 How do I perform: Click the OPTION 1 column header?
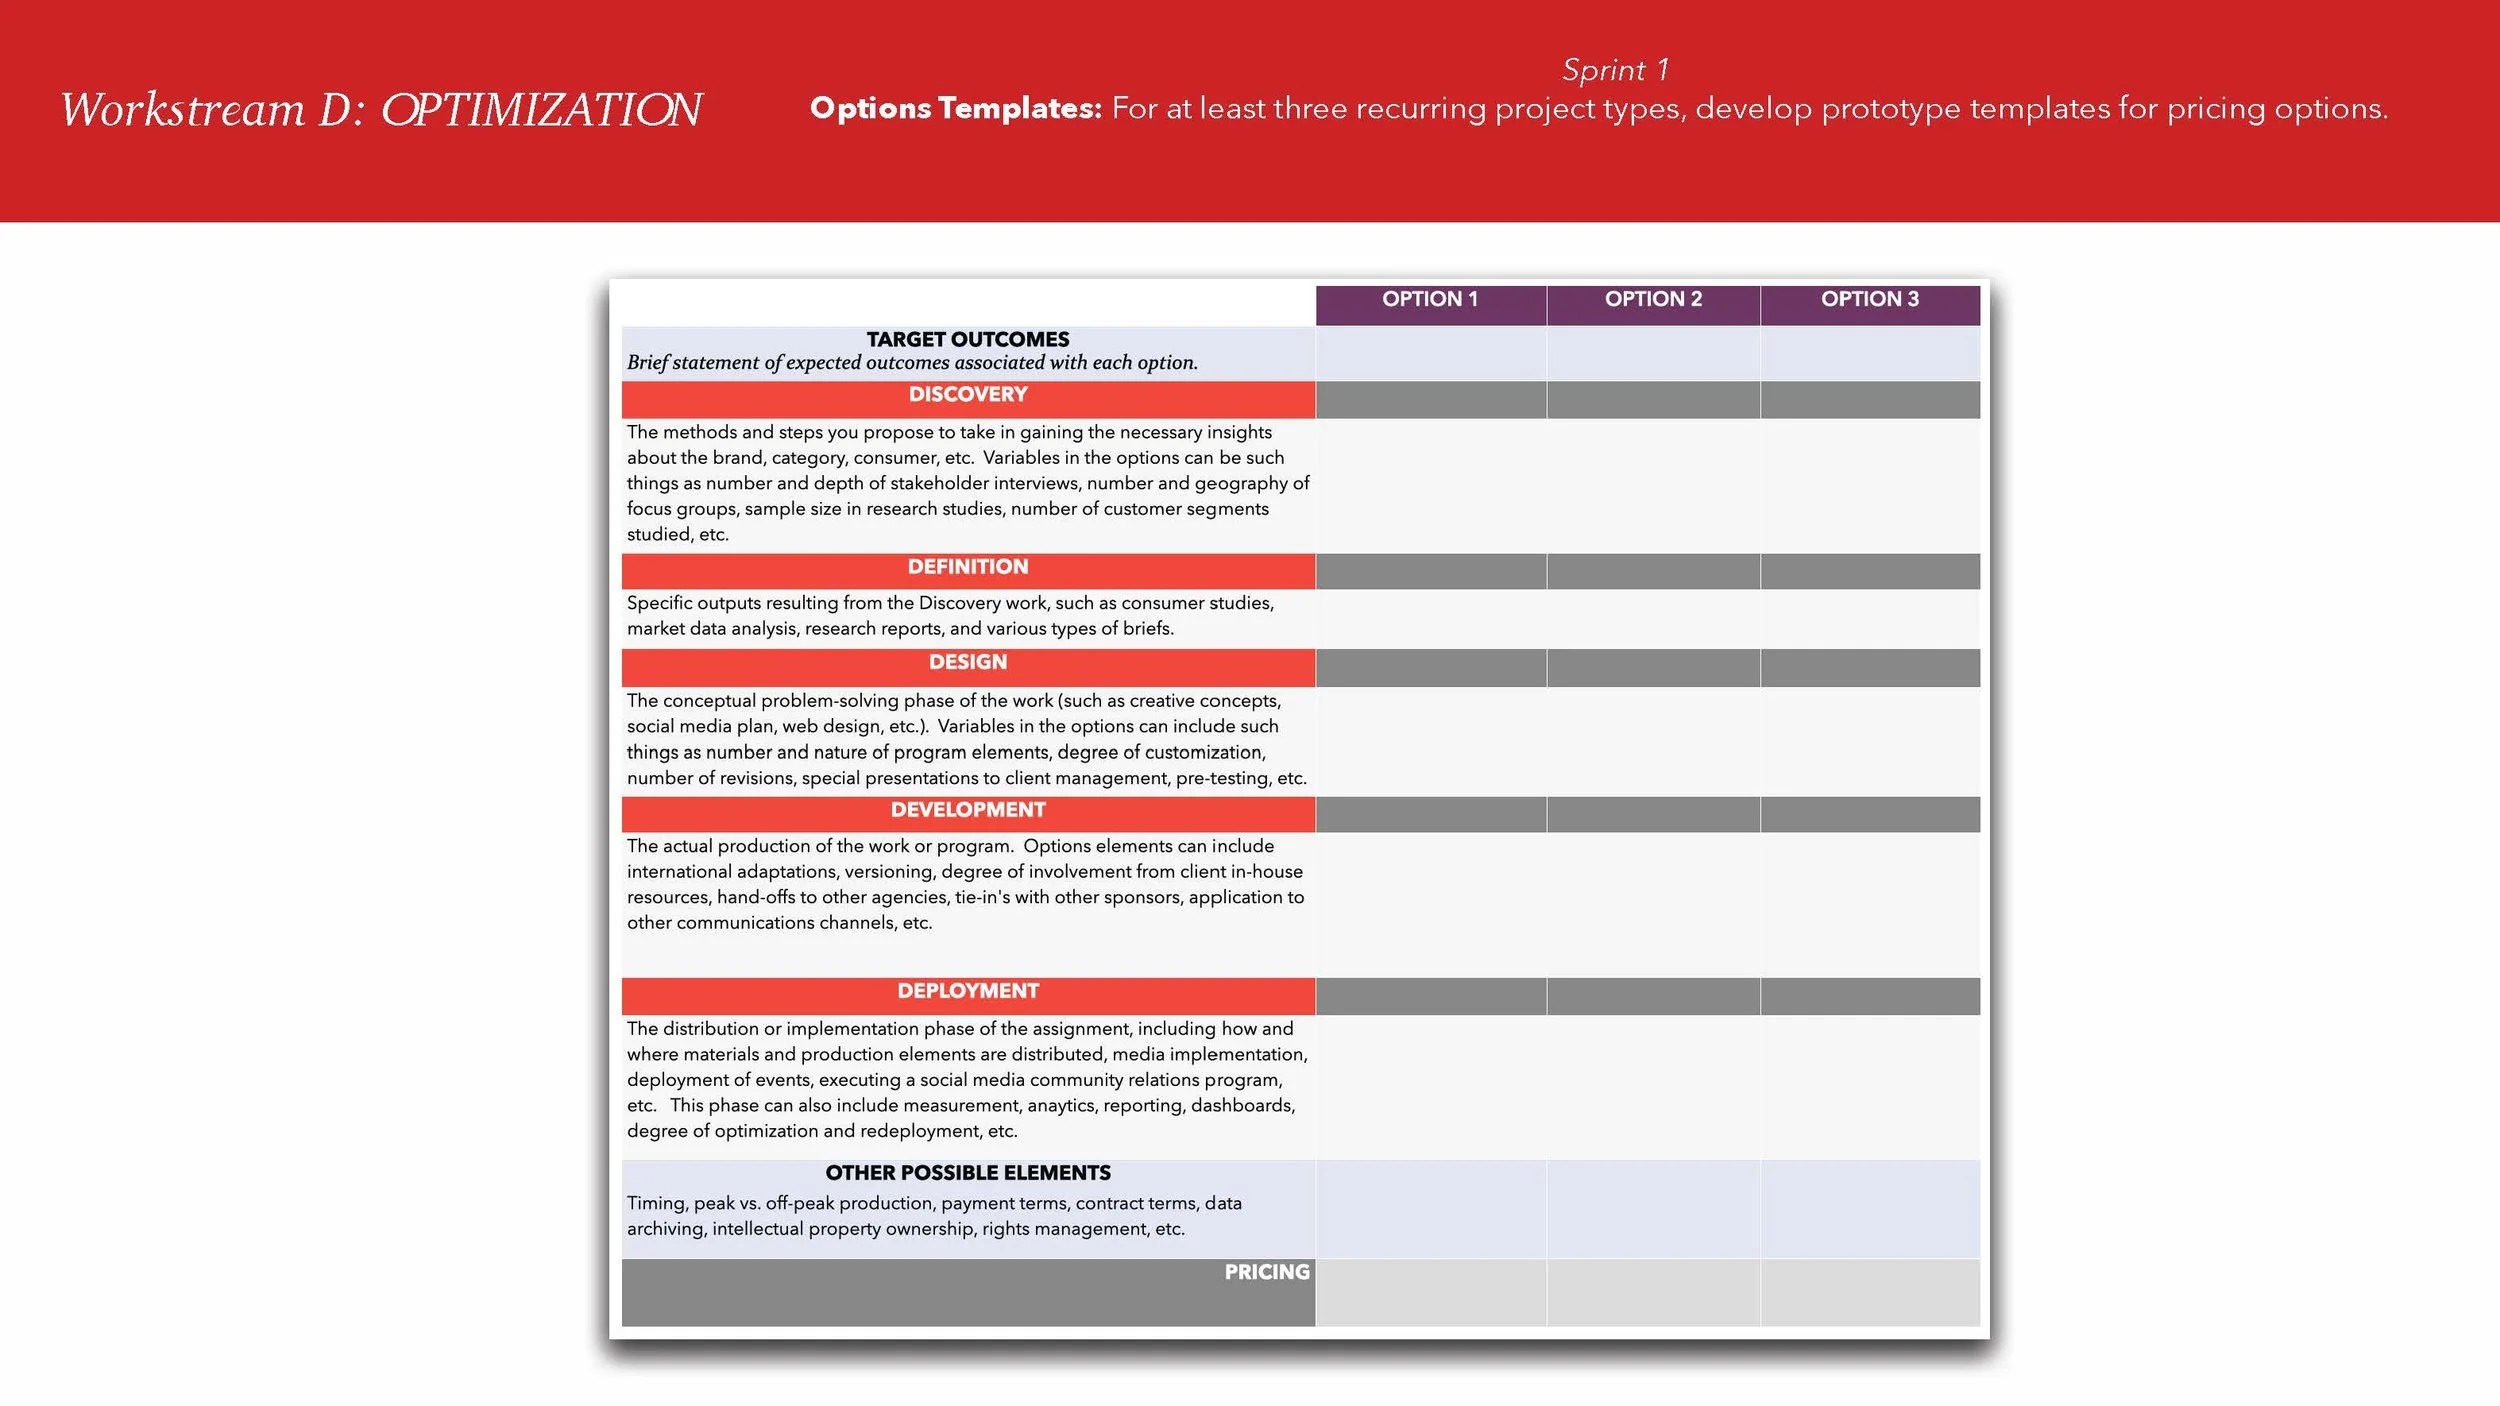pyautogui.click(x=1429, y=299)
